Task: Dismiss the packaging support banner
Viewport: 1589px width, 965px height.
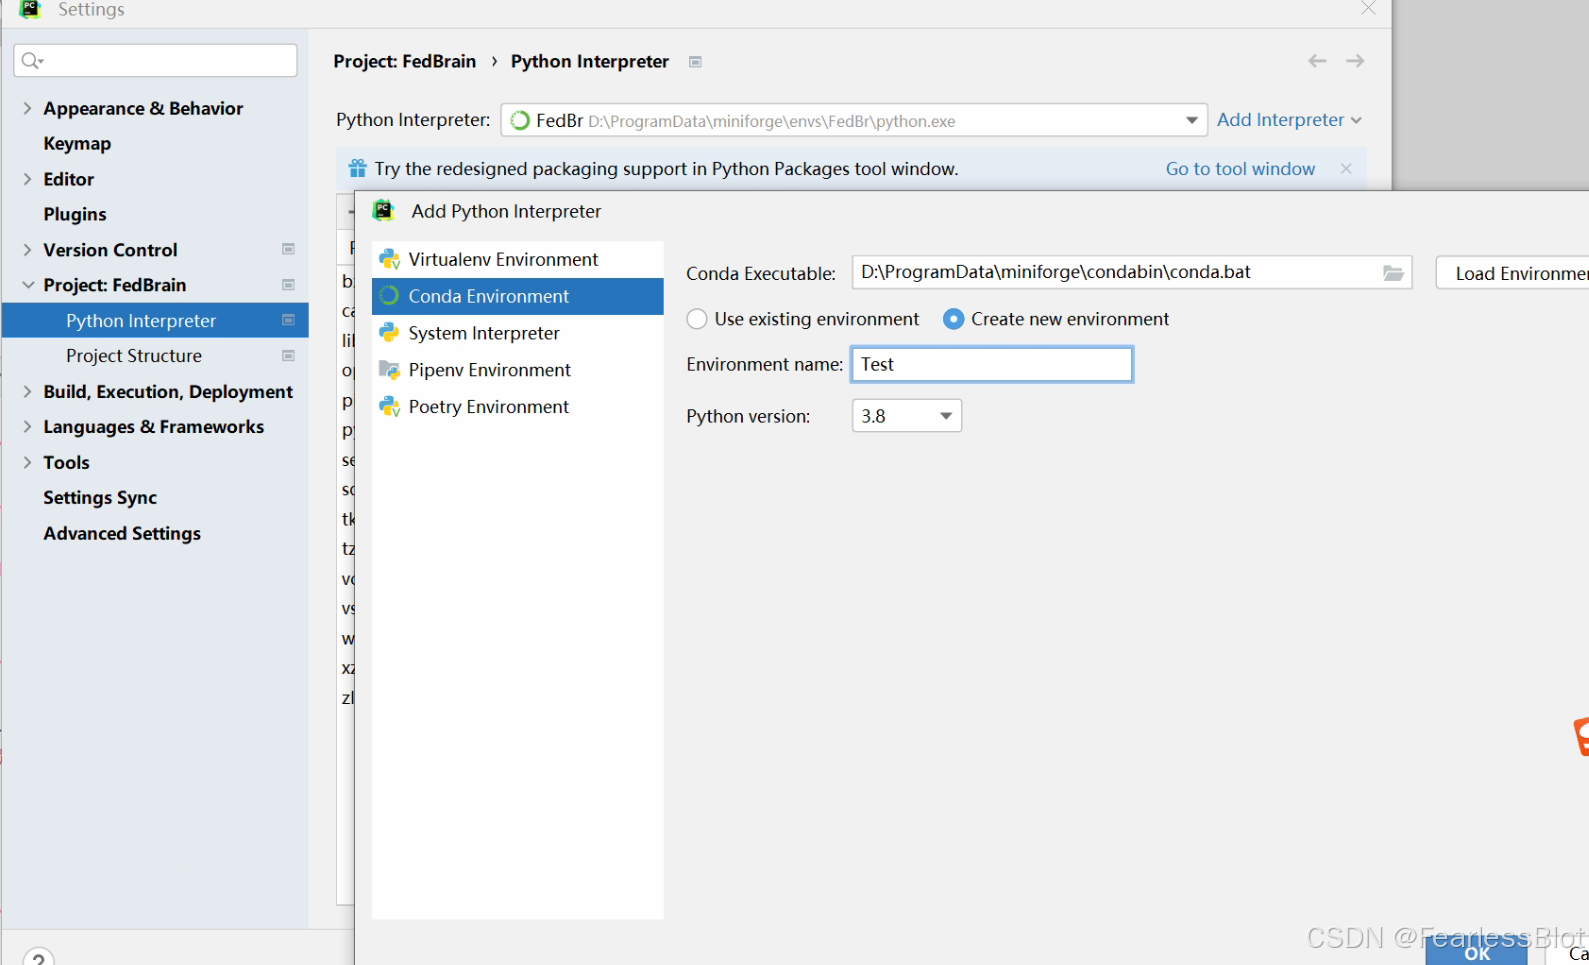Action: pyautogui.click(x=1346, y=169)
